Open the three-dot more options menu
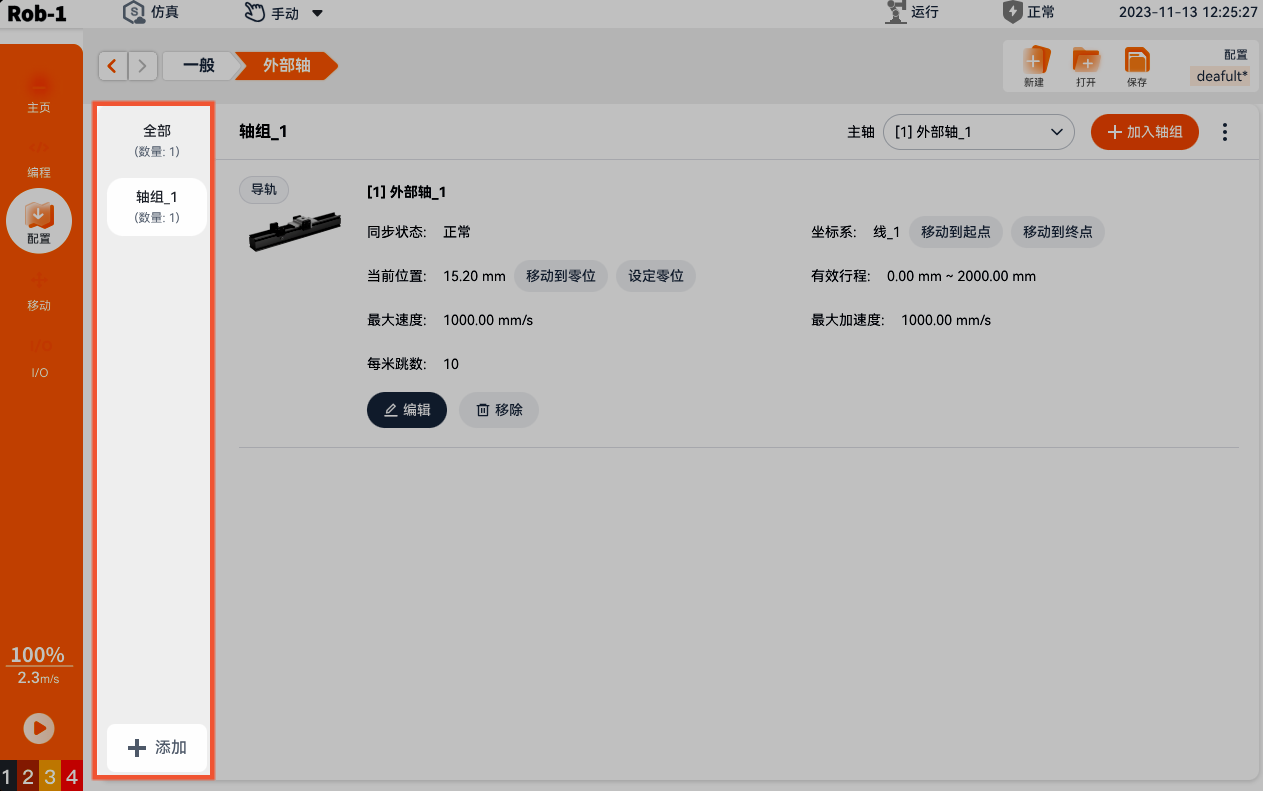Viewport: 1263px width, 791px height. pyautogui.click(x=1225, y=132)
